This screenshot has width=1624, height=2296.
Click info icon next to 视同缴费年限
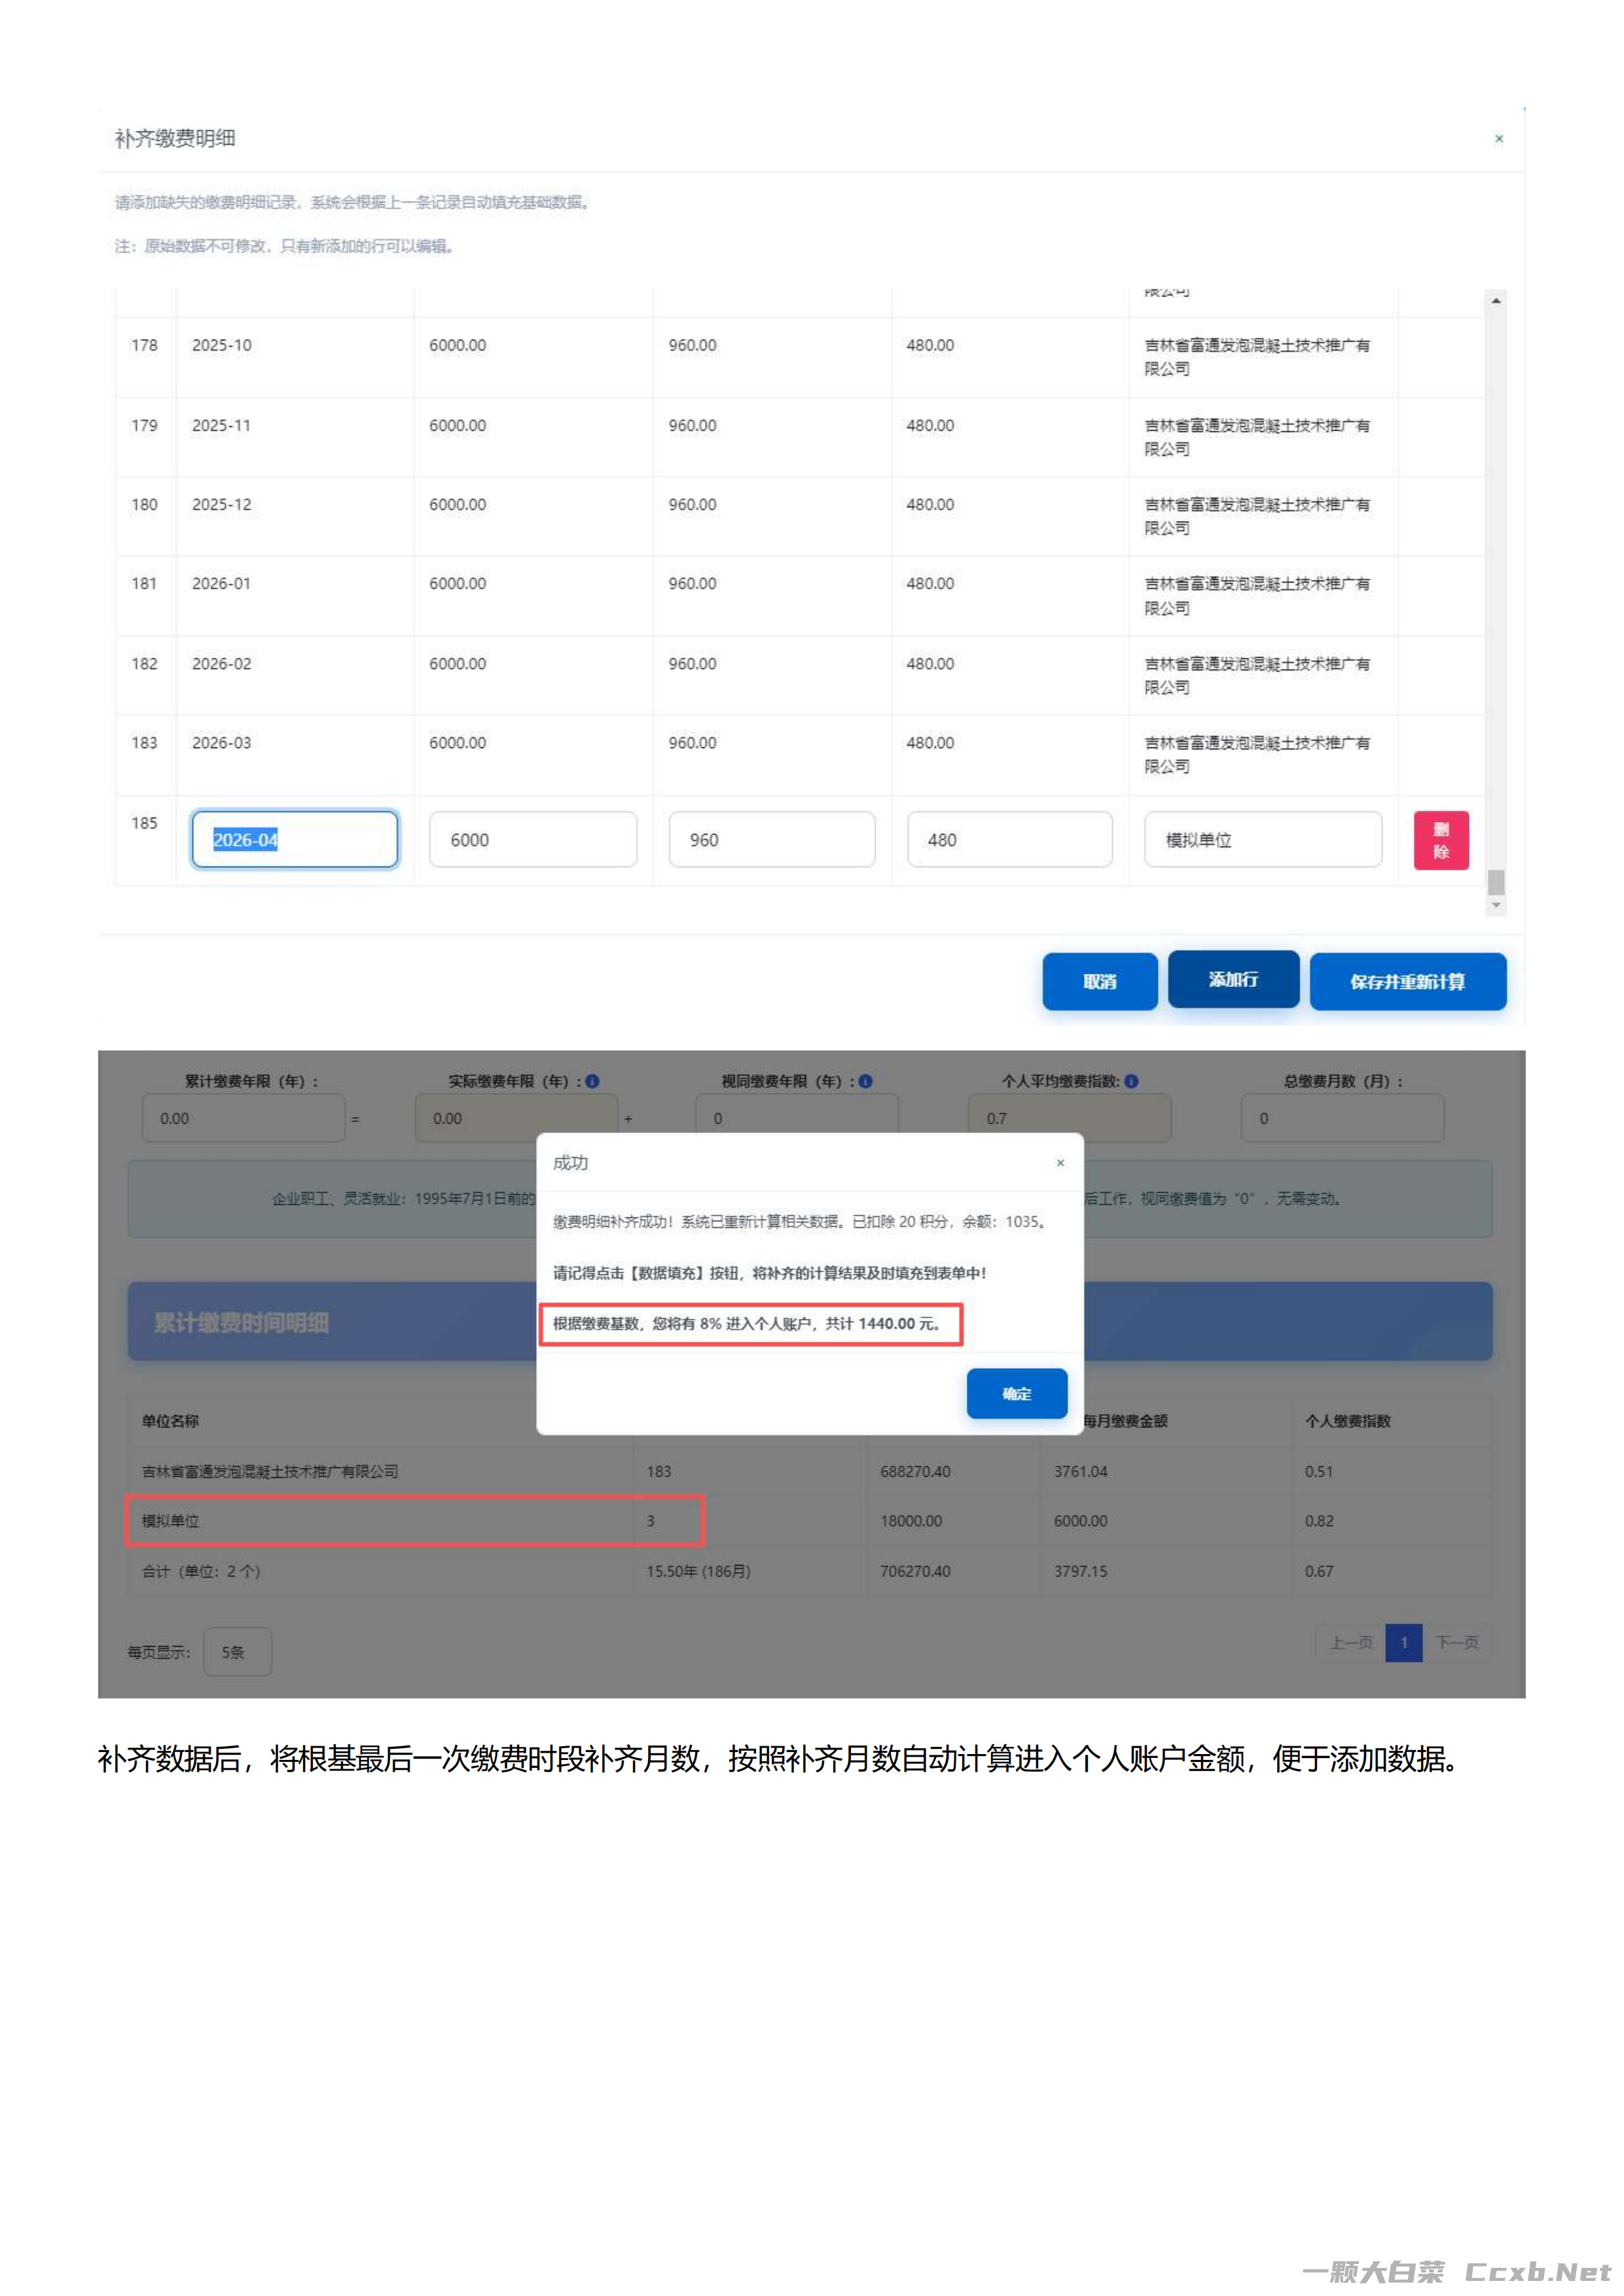tap(866, 1081)
